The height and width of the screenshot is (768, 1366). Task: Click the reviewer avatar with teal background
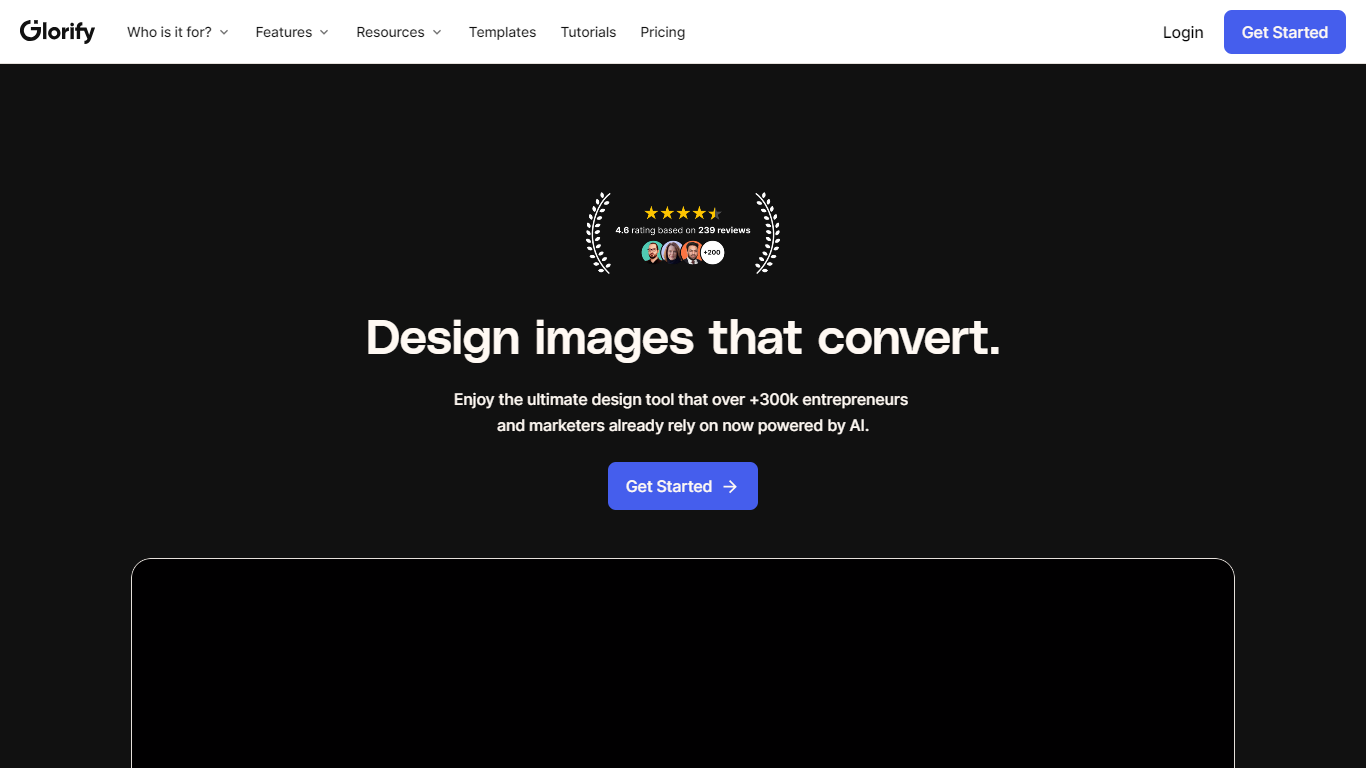652,252
